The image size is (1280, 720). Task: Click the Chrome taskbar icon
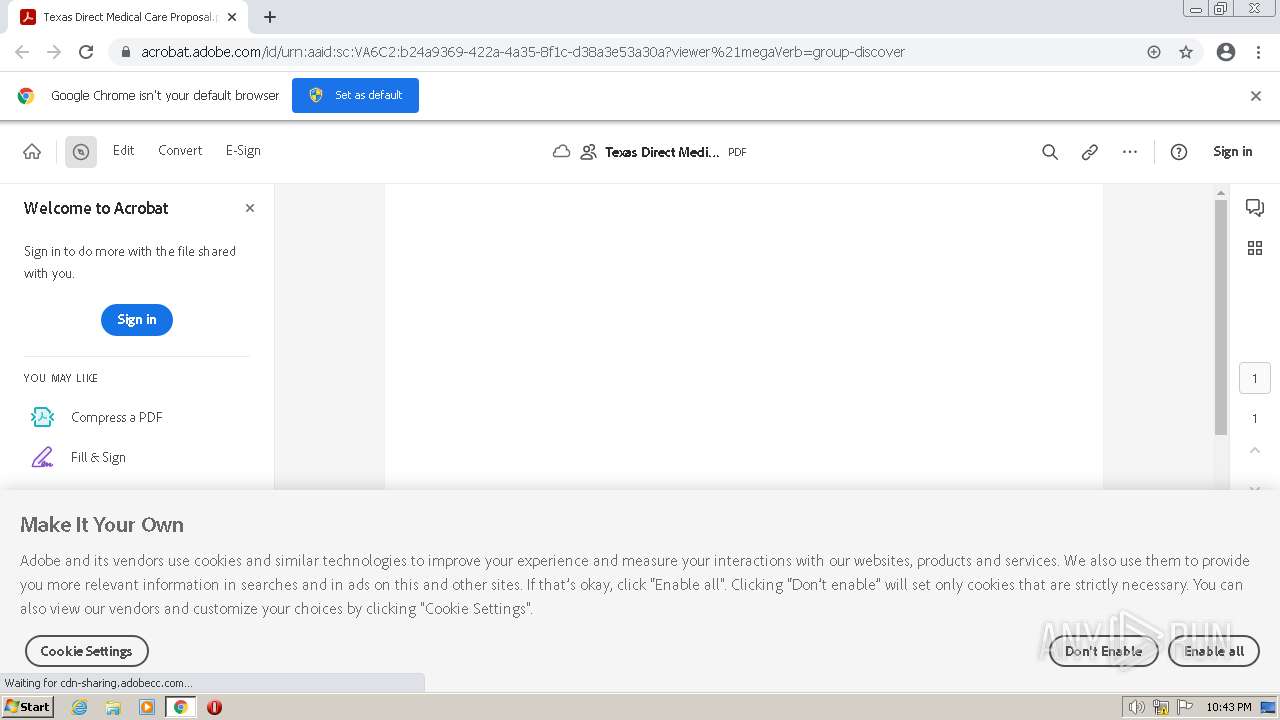click(181, 707)
